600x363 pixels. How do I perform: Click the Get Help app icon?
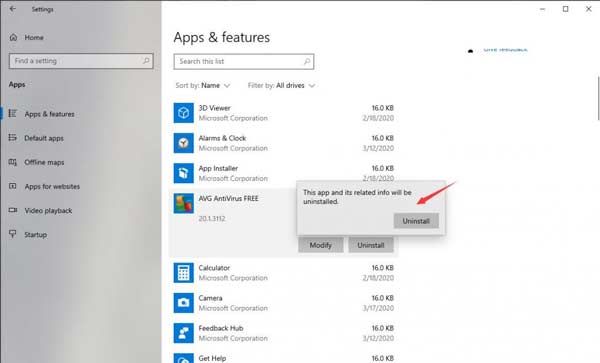click(184, 358)
